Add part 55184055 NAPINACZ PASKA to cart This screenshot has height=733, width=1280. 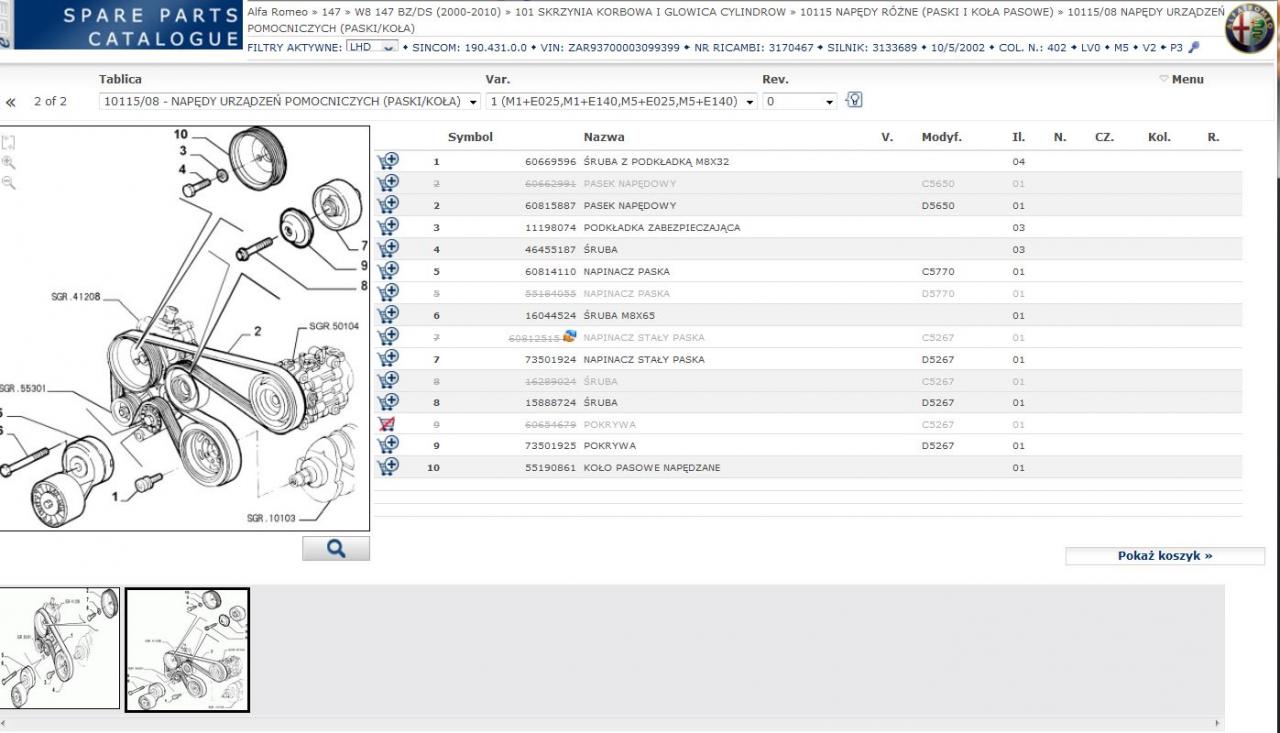pos(387,292)
